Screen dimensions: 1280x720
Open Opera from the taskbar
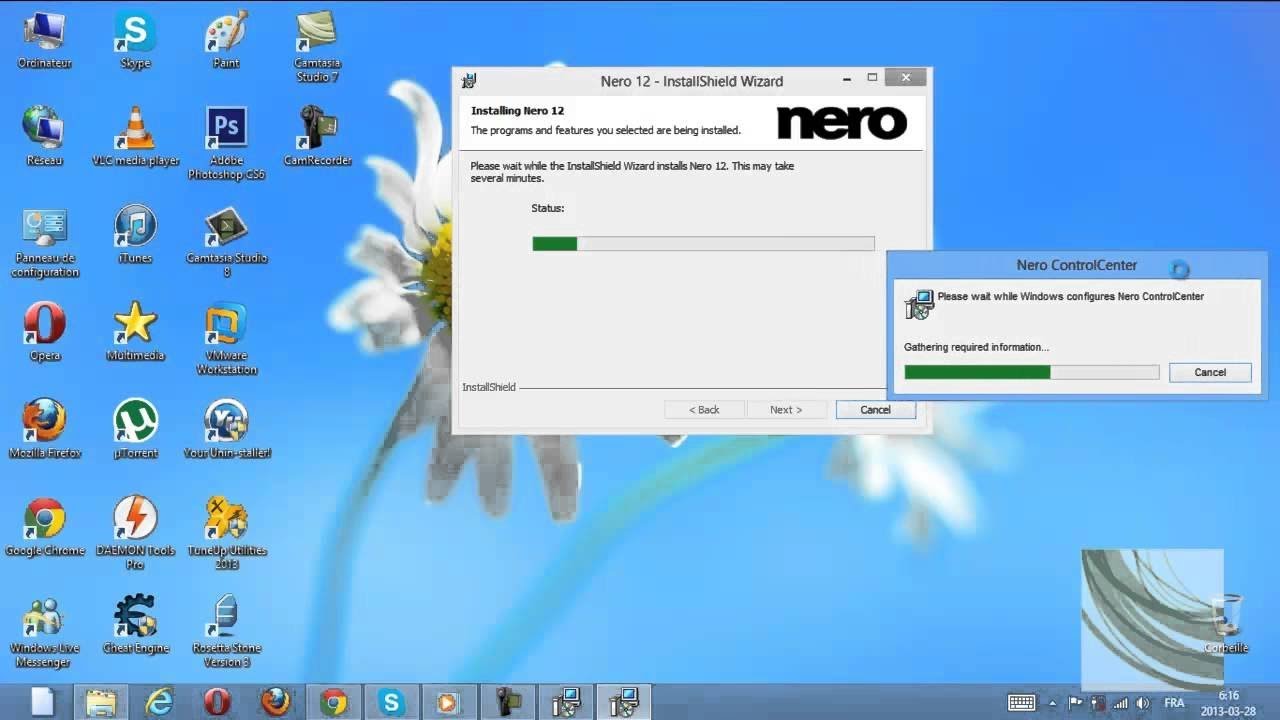(217, 702)
